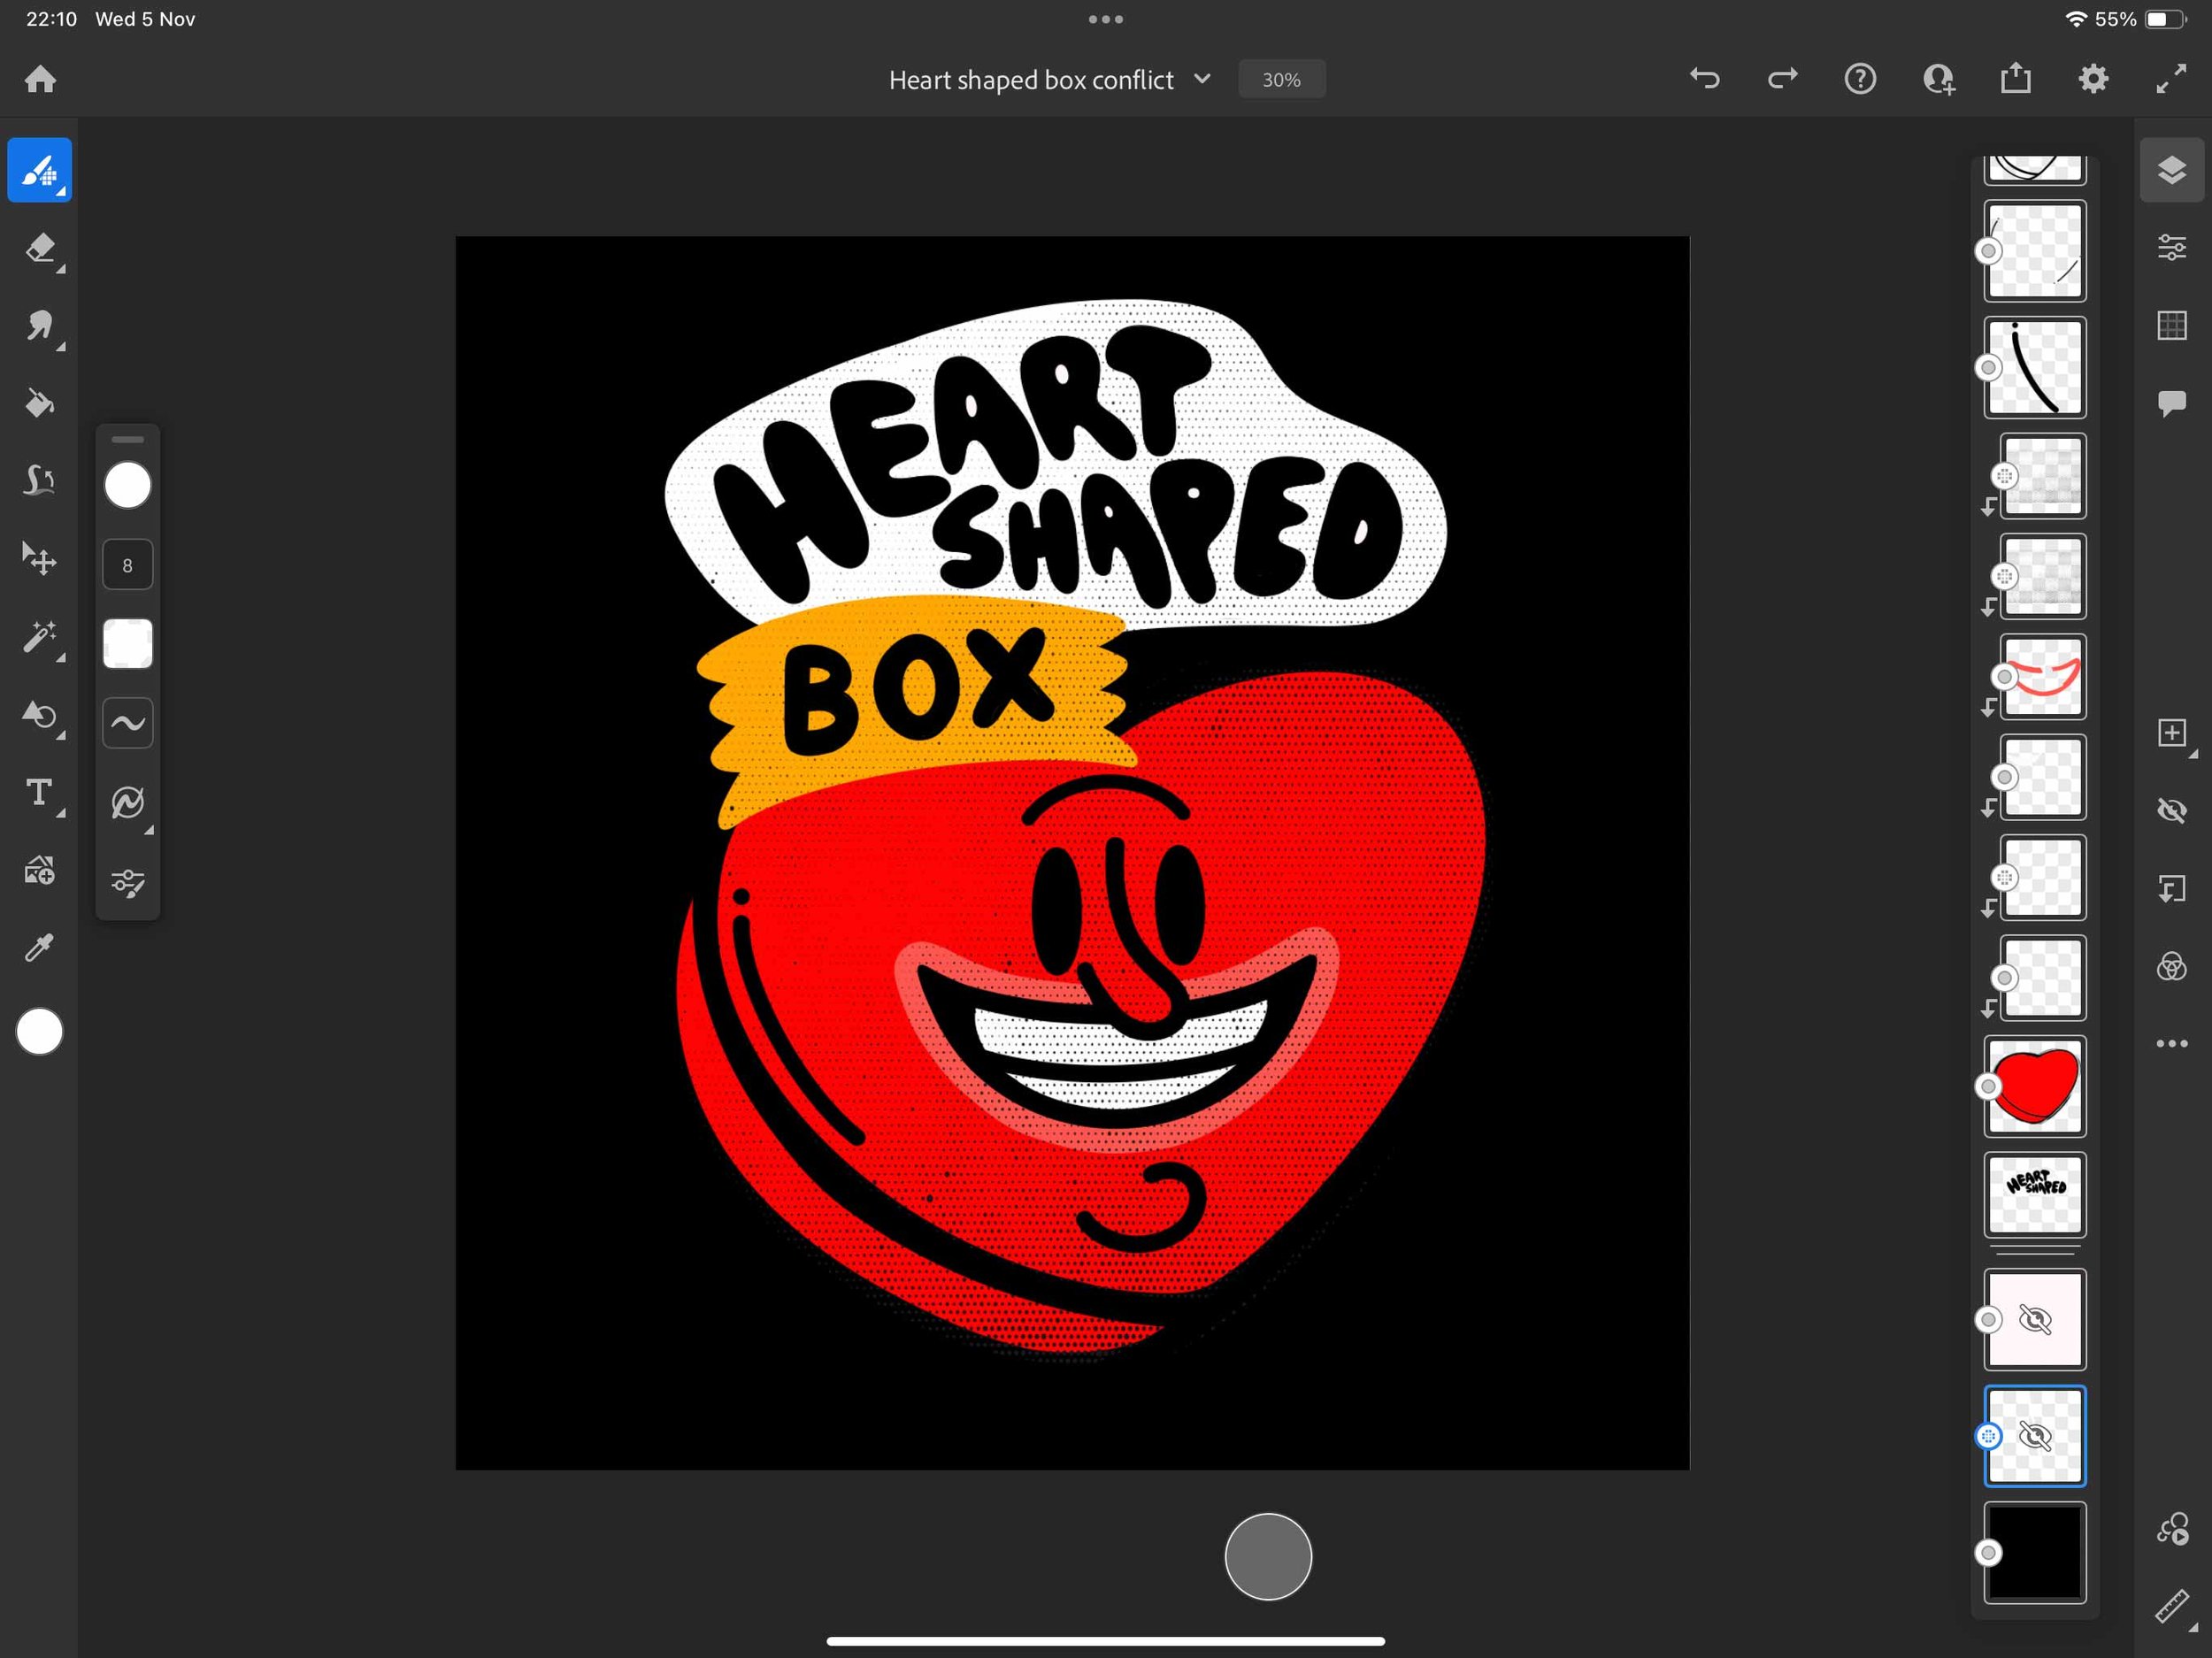Tap the battery status indicator
The height and width of the screenshot is (1658, 2212).
tap(2165, 19)
